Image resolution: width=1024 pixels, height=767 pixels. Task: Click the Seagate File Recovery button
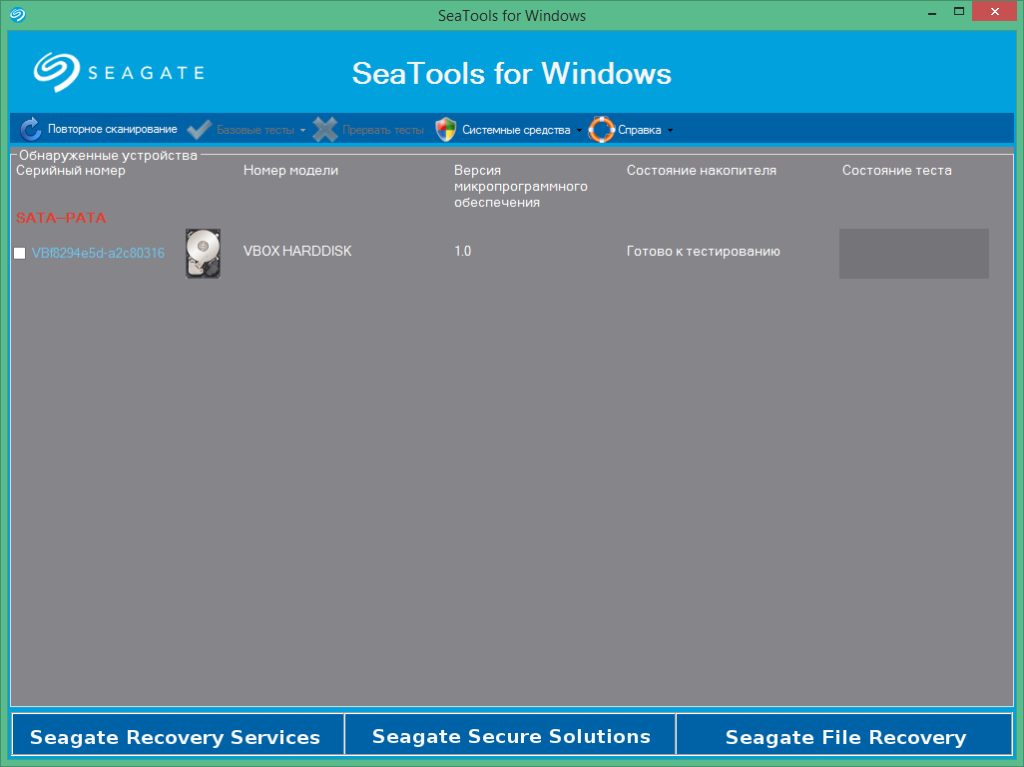(845, 736)
